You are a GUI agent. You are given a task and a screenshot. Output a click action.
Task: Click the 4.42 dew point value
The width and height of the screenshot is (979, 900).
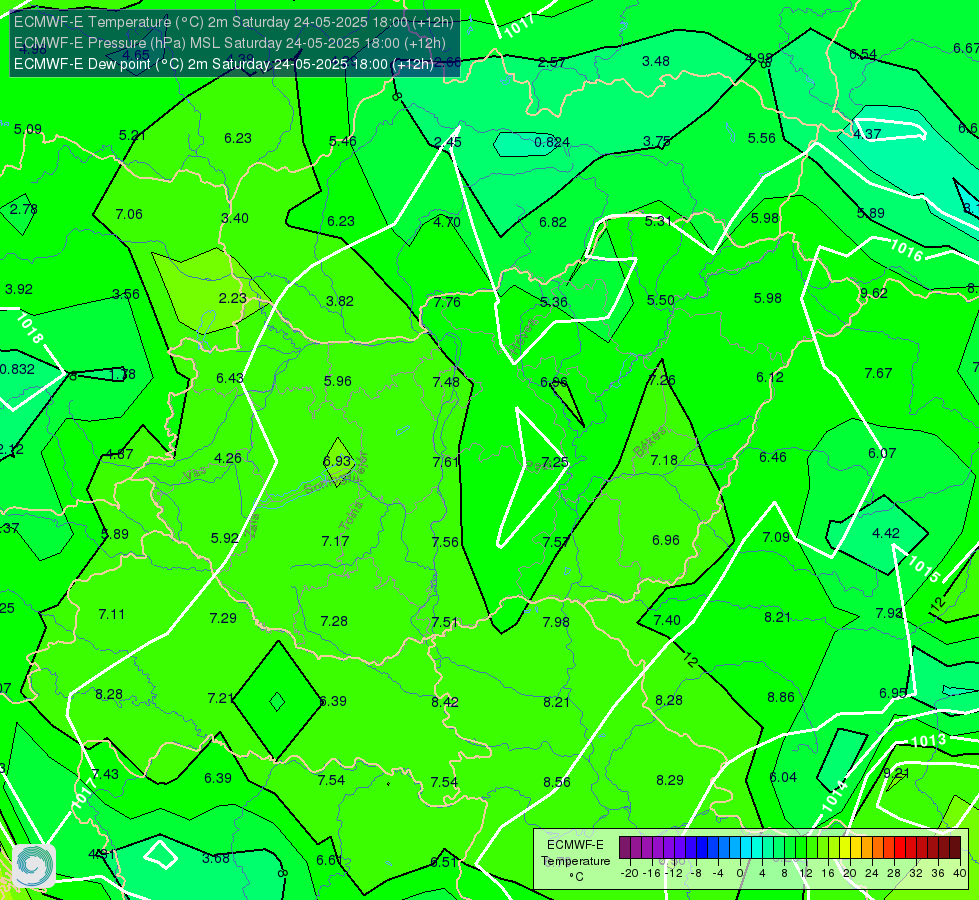[886, 533]
